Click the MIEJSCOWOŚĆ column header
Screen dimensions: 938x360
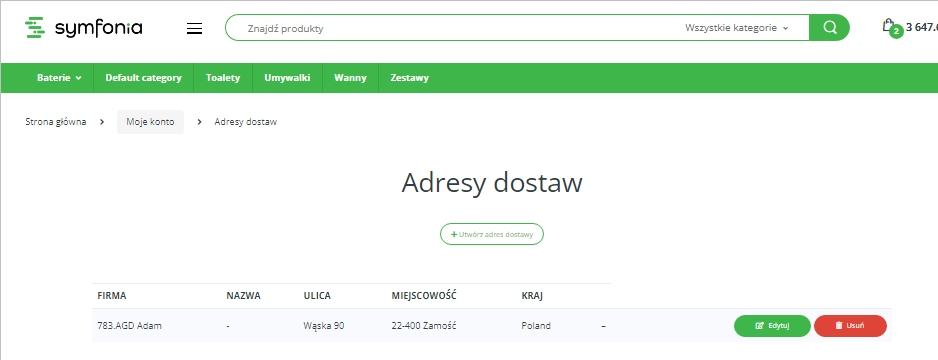point(424,296)
